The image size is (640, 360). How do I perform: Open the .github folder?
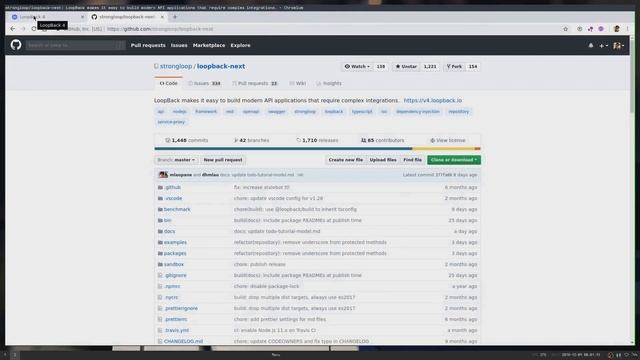coord(172,187)
